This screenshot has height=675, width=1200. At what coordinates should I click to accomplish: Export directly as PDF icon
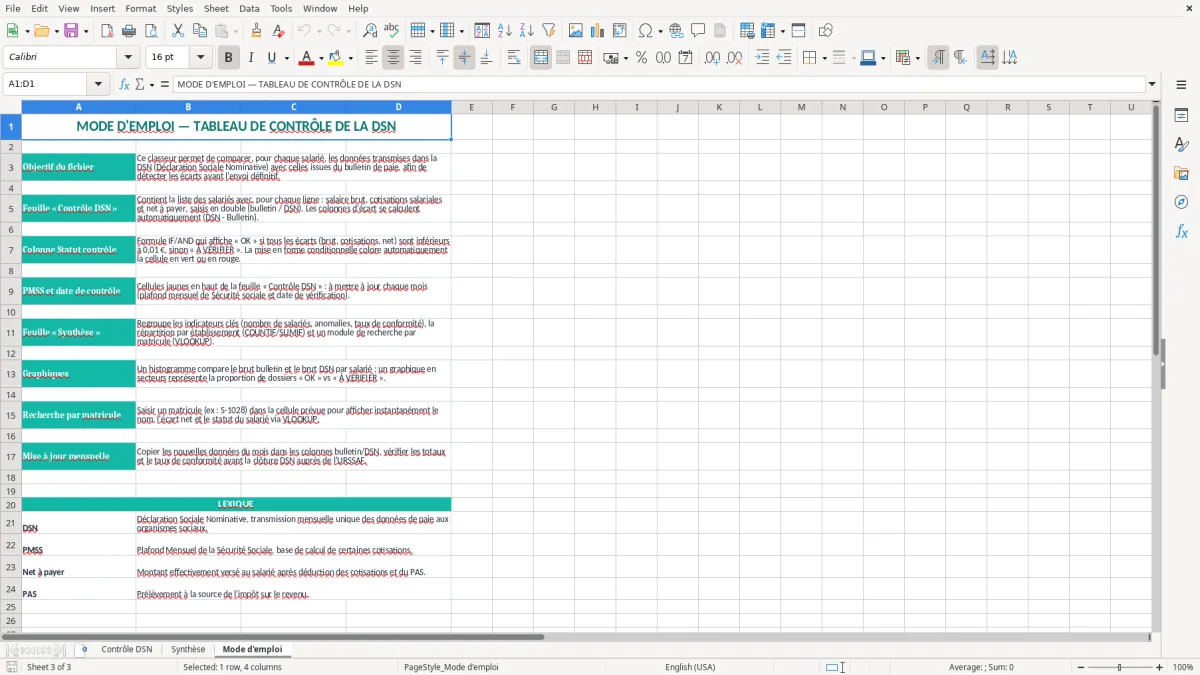click(x=106, y=31)
